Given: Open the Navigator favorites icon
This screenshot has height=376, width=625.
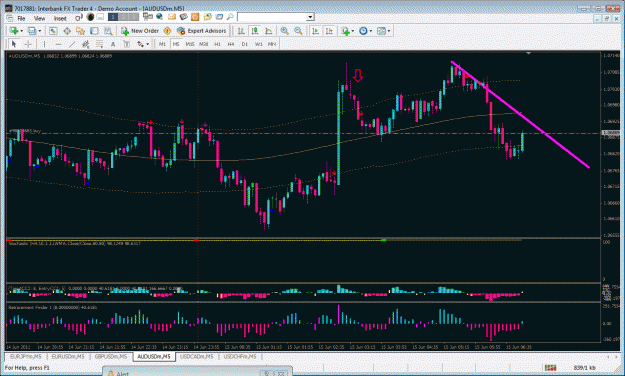Looking at the screenshot, I should point(81,31).
